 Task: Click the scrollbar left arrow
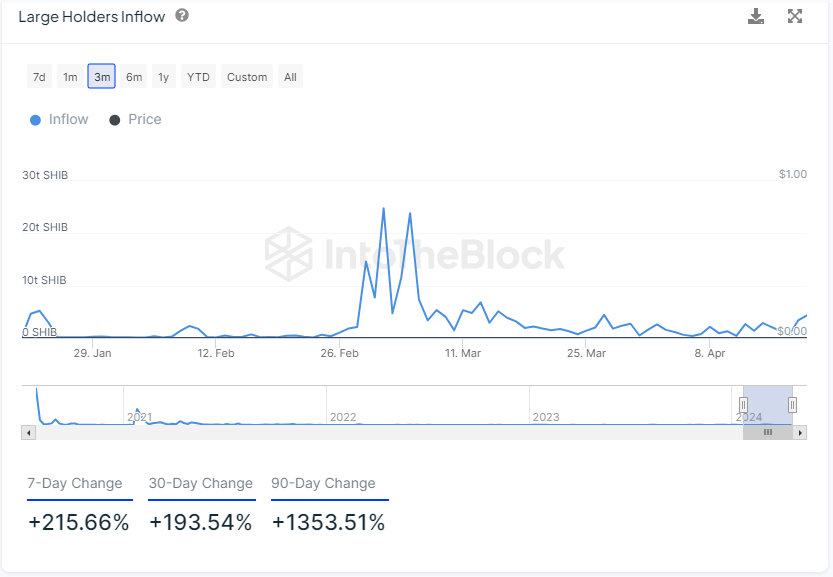(28, 432)
